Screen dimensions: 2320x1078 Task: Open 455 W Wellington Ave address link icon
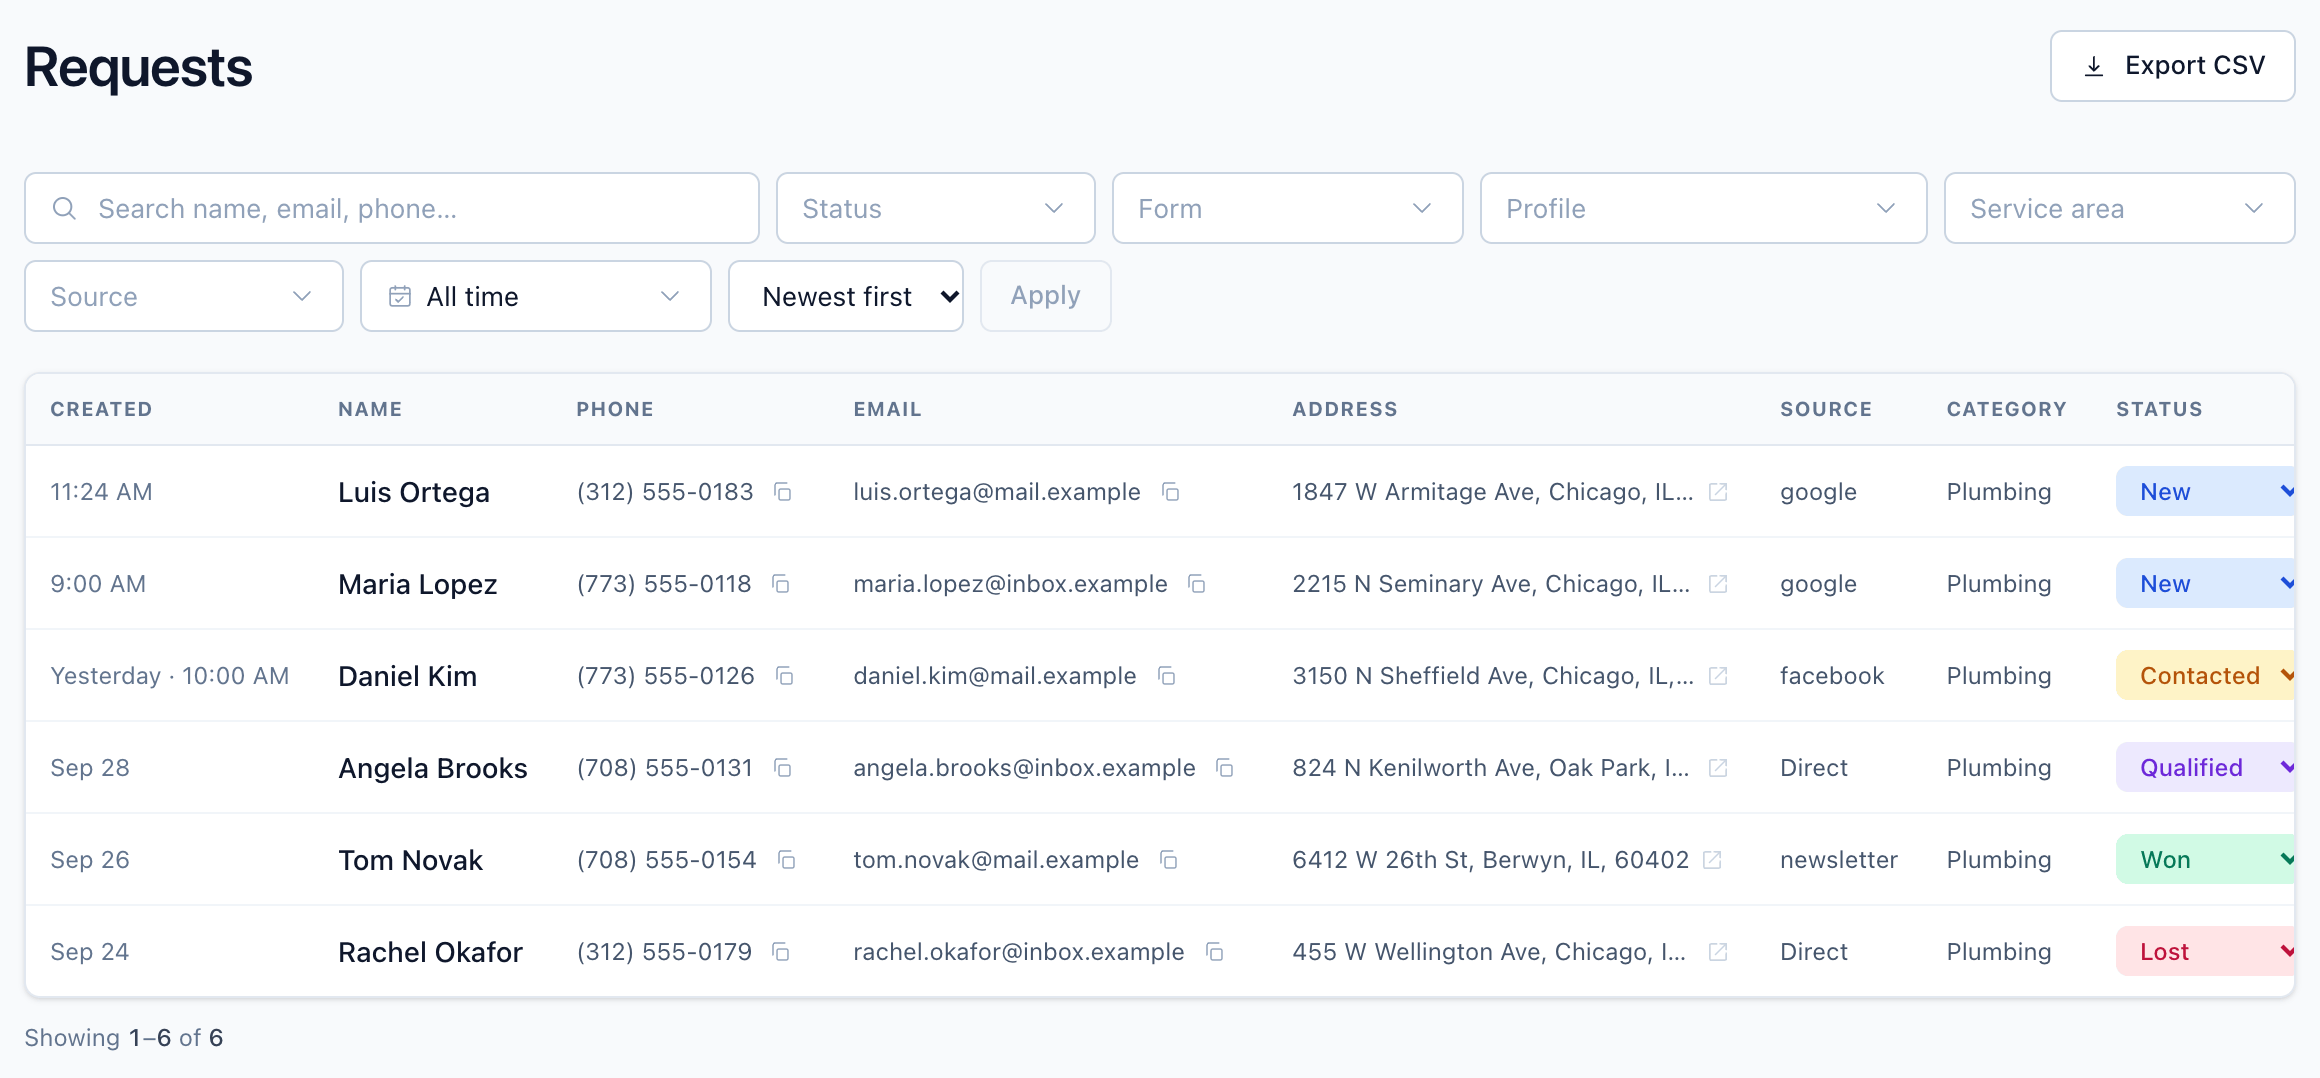coord(1718,952)
